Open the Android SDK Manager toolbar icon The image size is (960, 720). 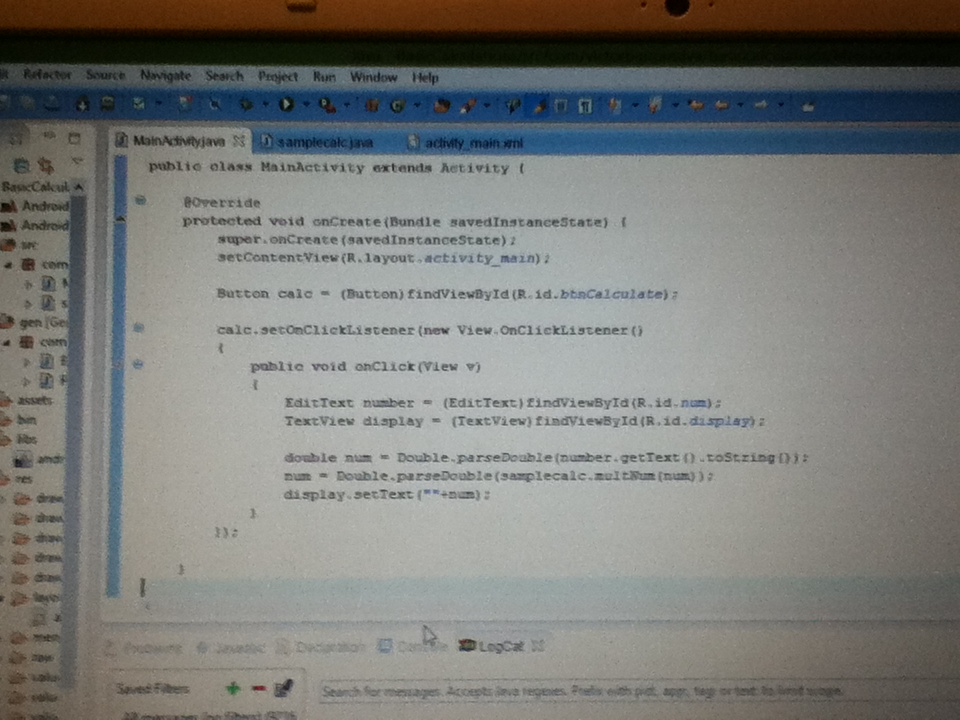83,105
